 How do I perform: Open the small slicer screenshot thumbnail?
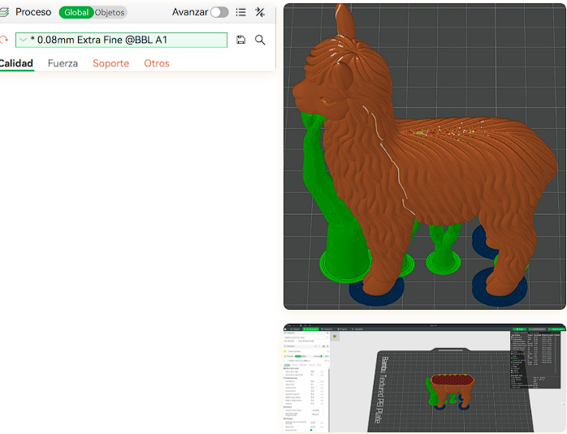point(425,378)
